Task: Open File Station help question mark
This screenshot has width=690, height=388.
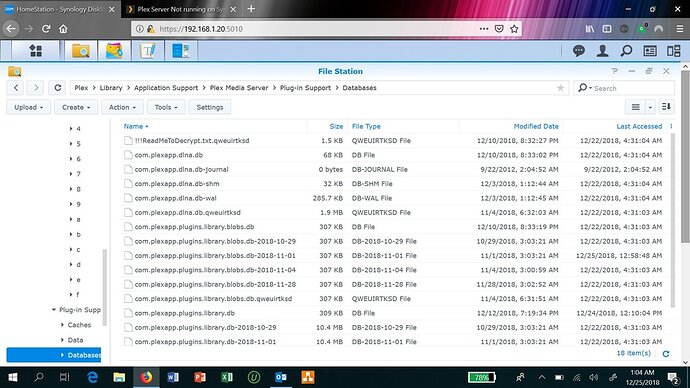Action: [615, 71]
